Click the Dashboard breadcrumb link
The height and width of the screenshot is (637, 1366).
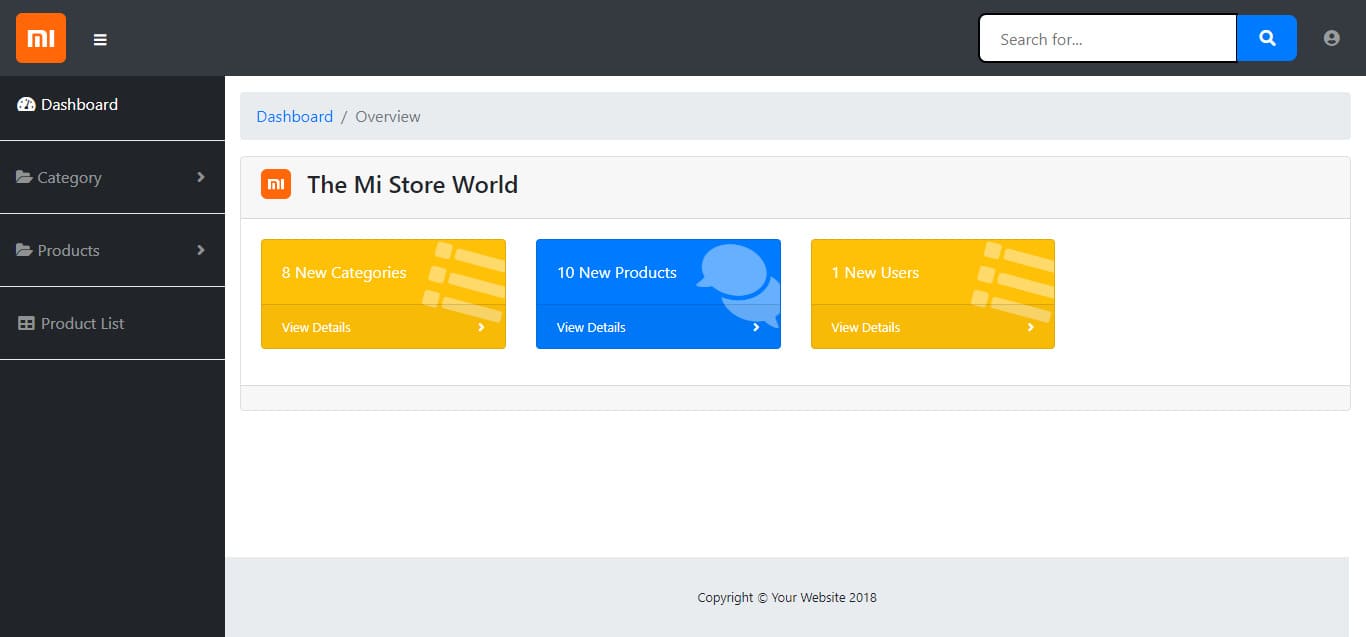[x=294, y=117]
